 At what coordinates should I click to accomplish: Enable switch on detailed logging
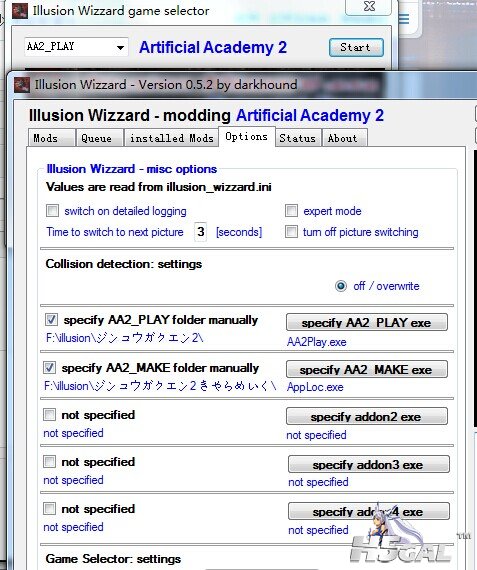52,210
